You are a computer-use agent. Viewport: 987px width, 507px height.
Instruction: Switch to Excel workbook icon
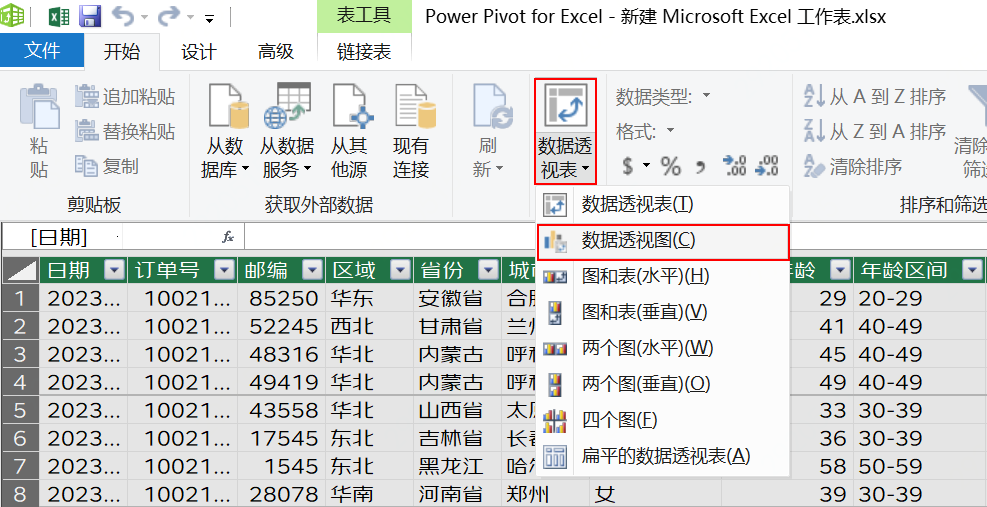point(59,16)
